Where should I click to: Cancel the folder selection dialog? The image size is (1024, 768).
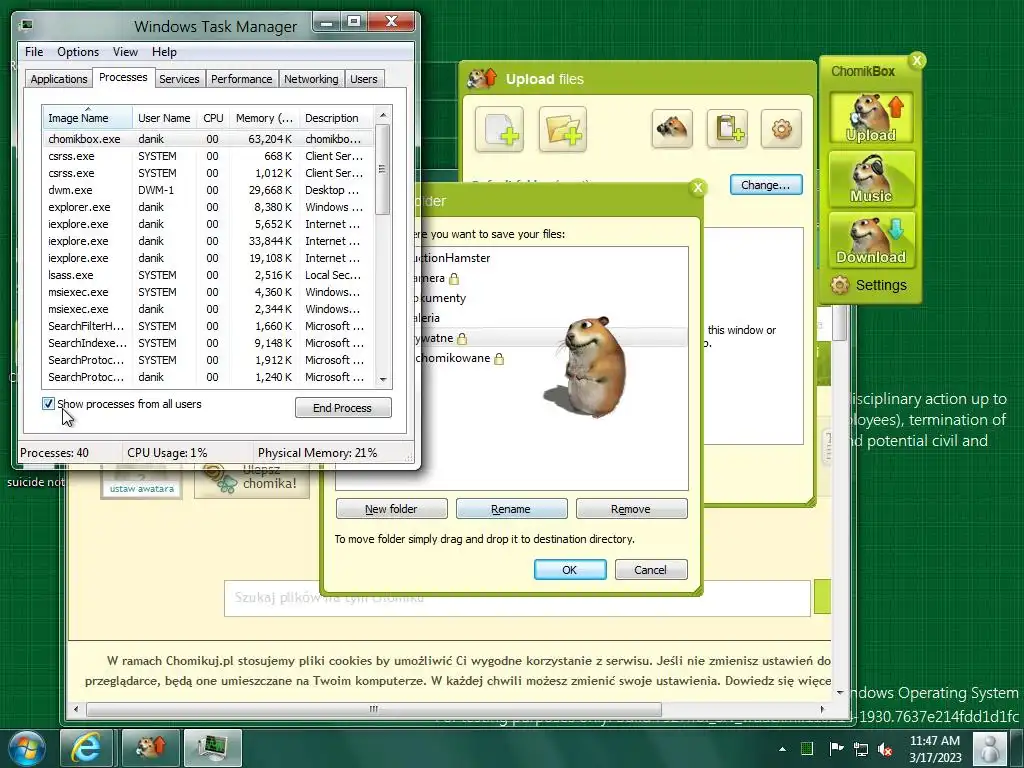tap(650, 569)
